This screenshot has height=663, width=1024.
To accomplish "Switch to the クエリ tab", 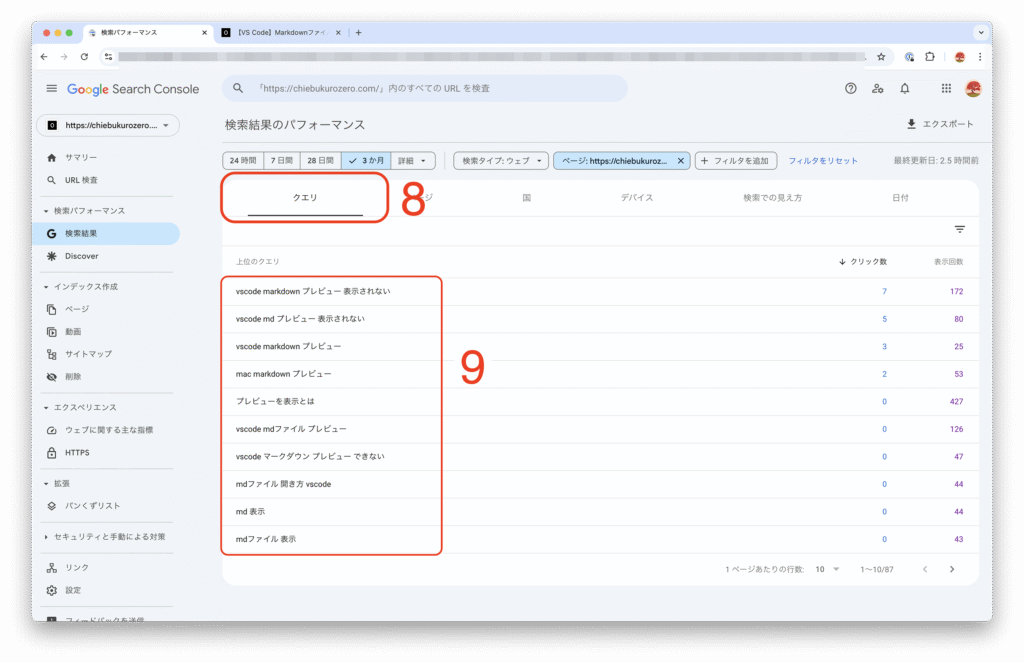I will coord(305,198).
